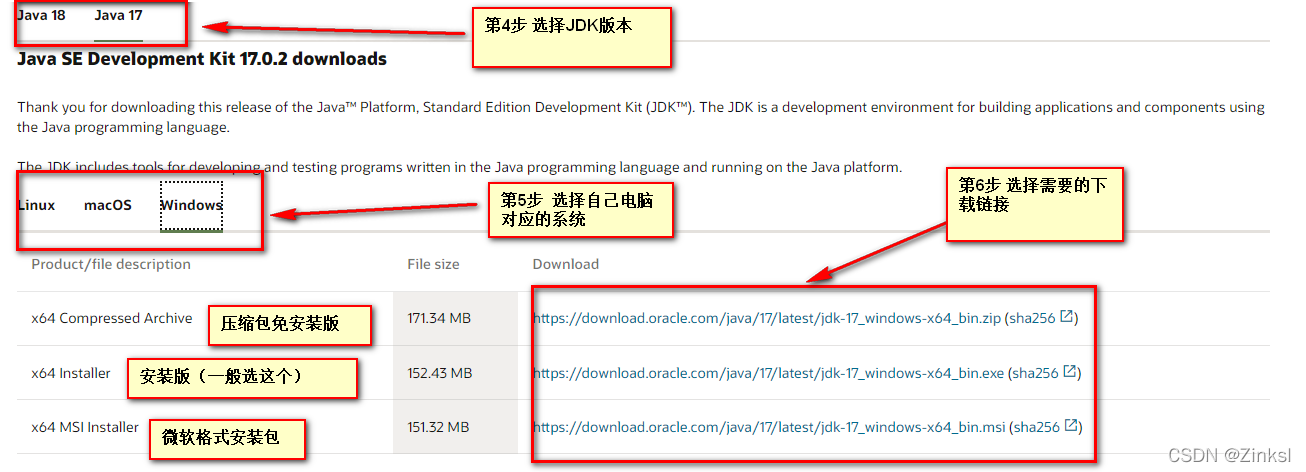Screen dimensions: 1306x472
Task: Download jdk-17_windows-x64_bin.msi link
Action: pos(769,427)
